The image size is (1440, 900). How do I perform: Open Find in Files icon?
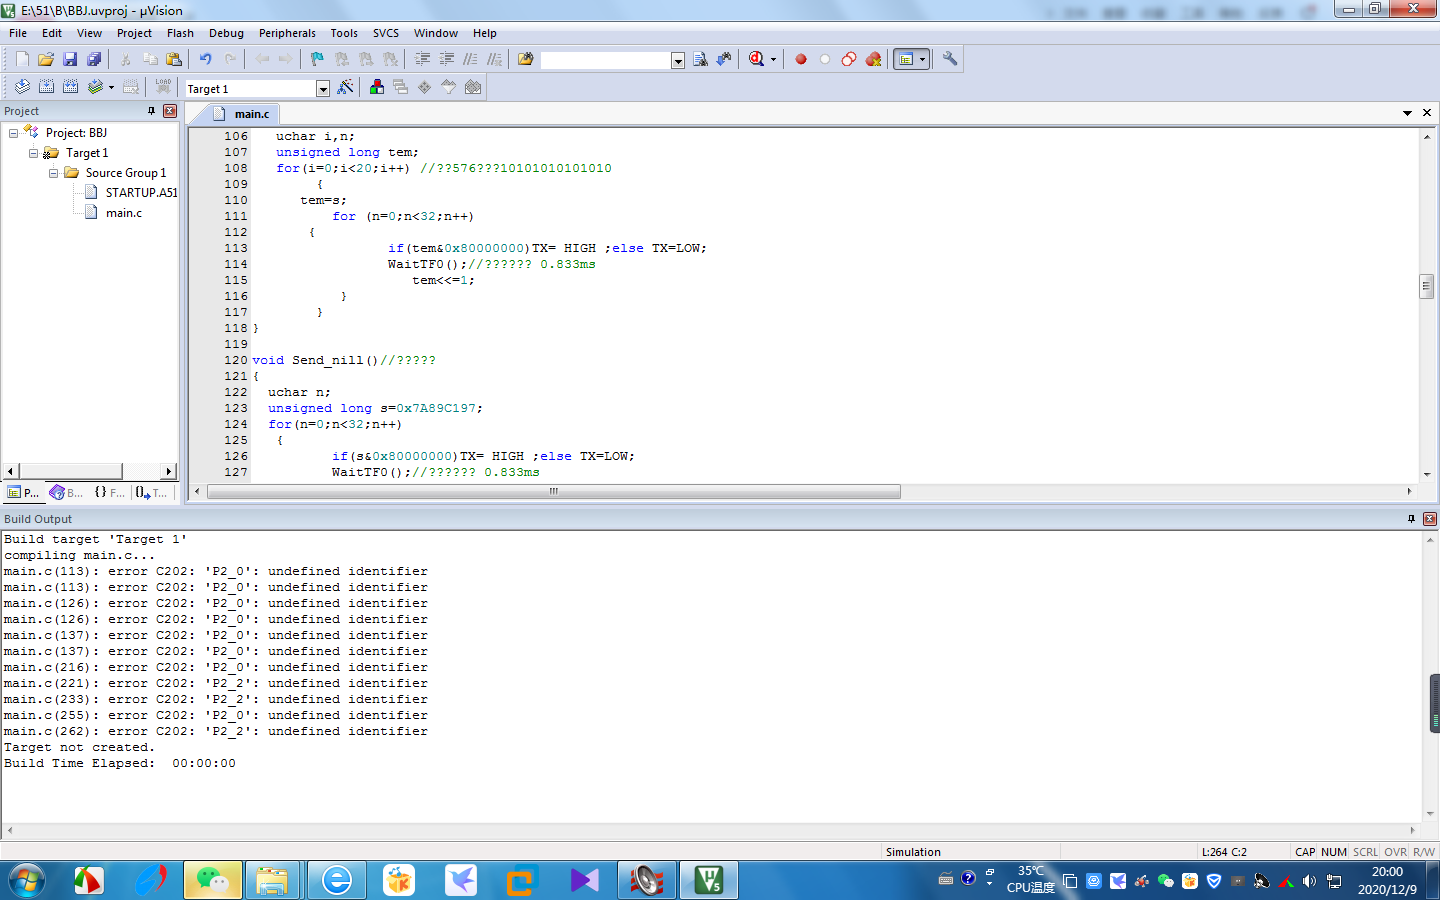point(526,59)
